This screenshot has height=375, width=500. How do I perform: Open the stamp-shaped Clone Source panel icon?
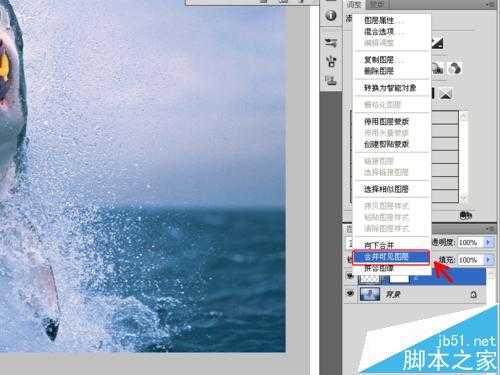[x=331, y=80]
